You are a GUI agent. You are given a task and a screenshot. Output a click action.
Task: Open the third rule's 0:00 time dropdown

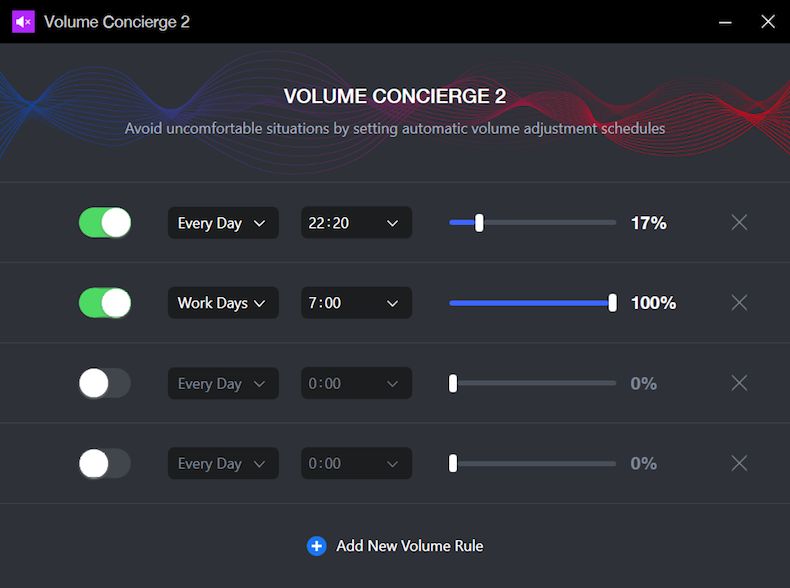357,383
